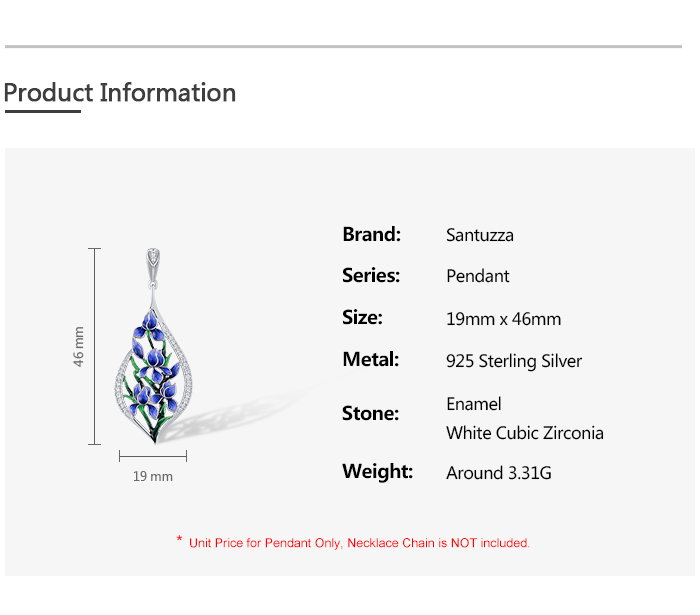
Task: Click the 925 Sterling Silver text
Action: click(513, 362)
